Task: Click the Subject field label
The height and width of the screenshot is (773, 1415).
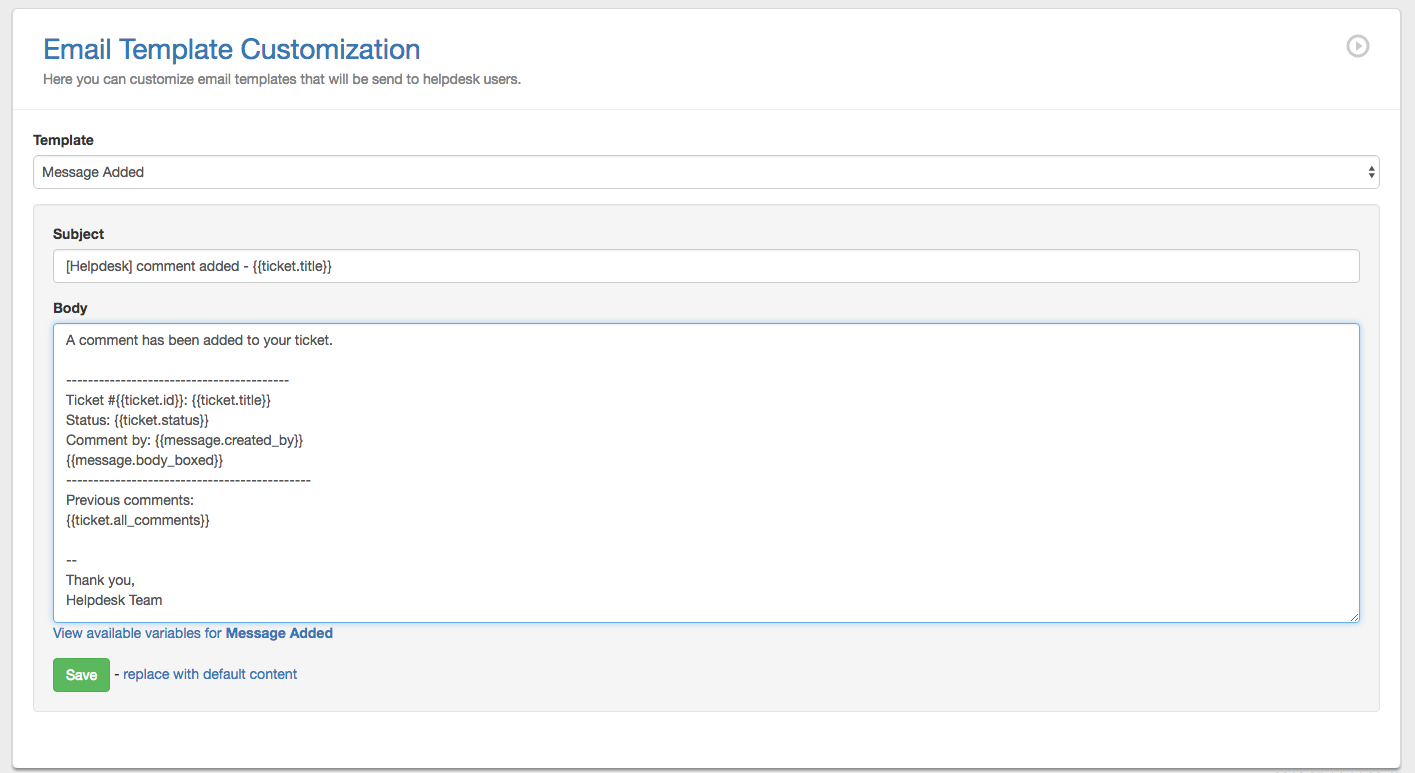Action: (x=78, y=234)
